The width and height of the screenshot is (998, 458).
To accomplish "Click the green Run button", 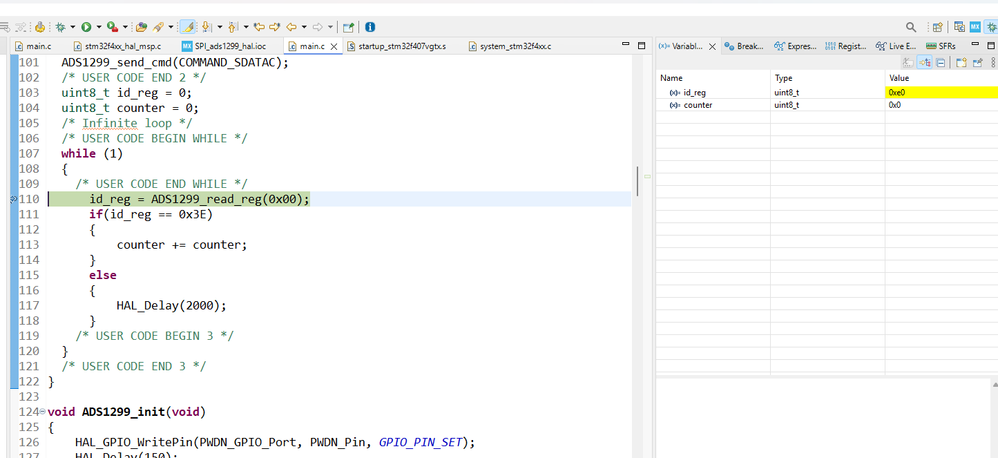I will click(86, 27).
